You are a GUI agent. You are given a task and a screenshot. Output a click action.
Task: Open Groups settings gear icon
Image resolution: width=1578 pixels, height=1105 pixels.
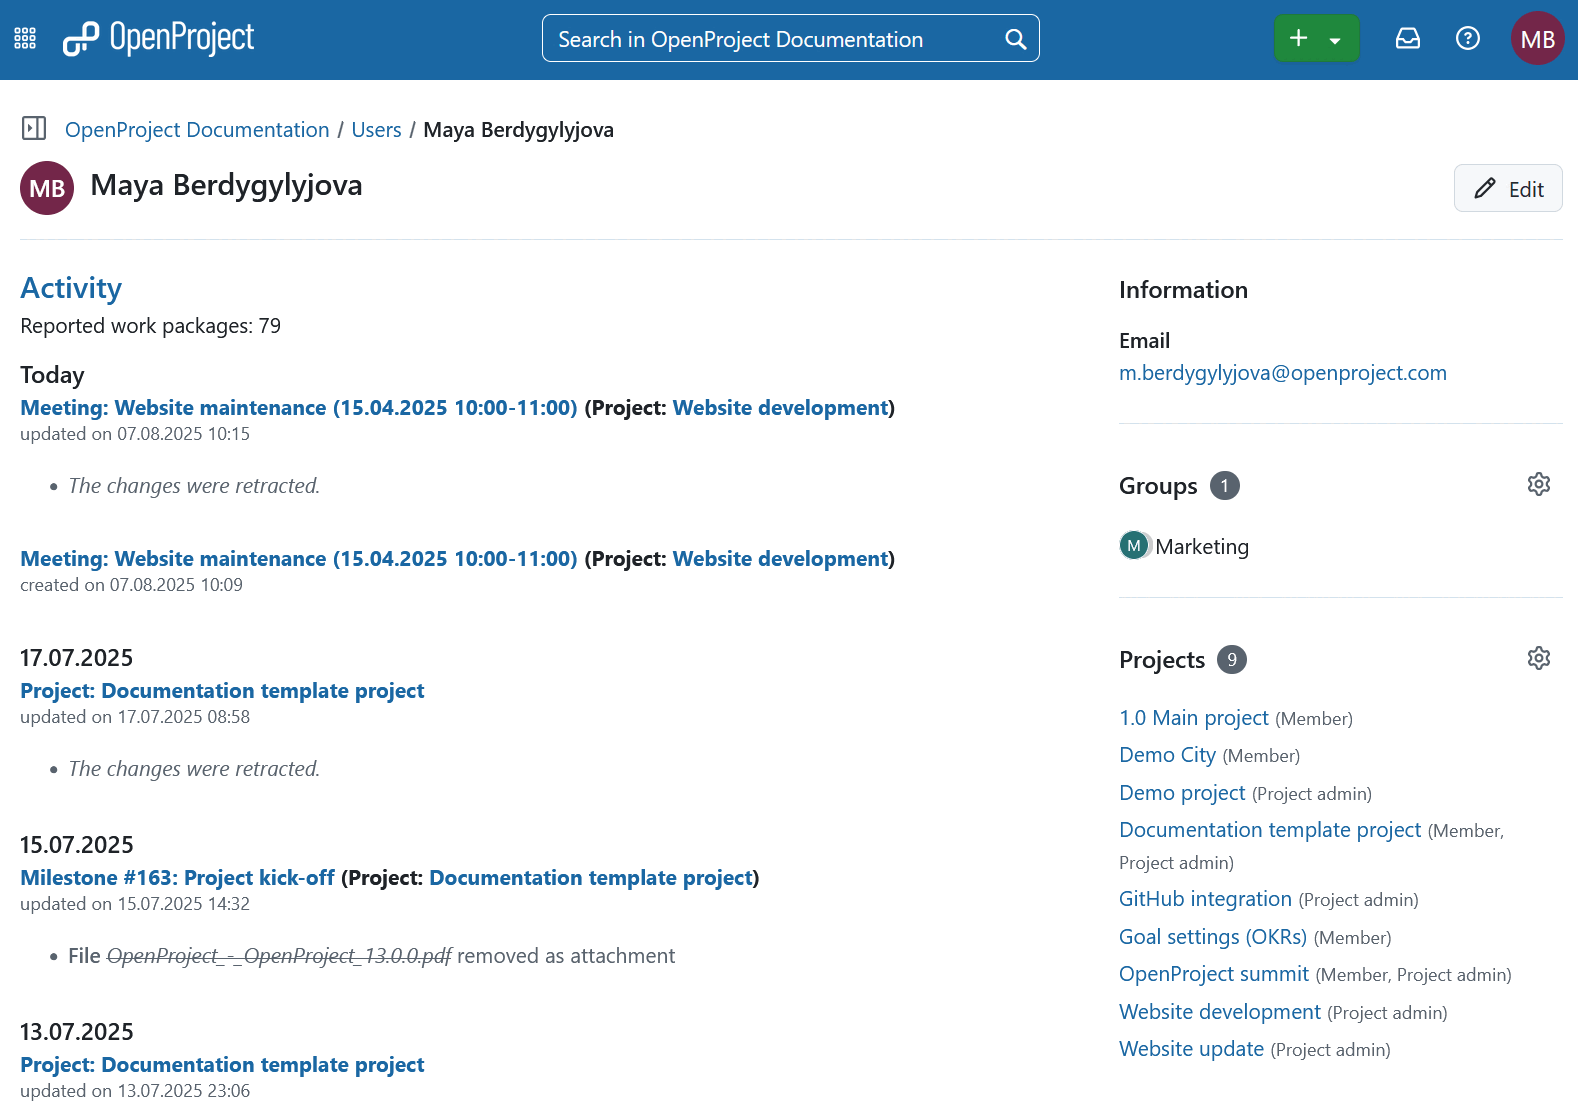point(1538,485)
